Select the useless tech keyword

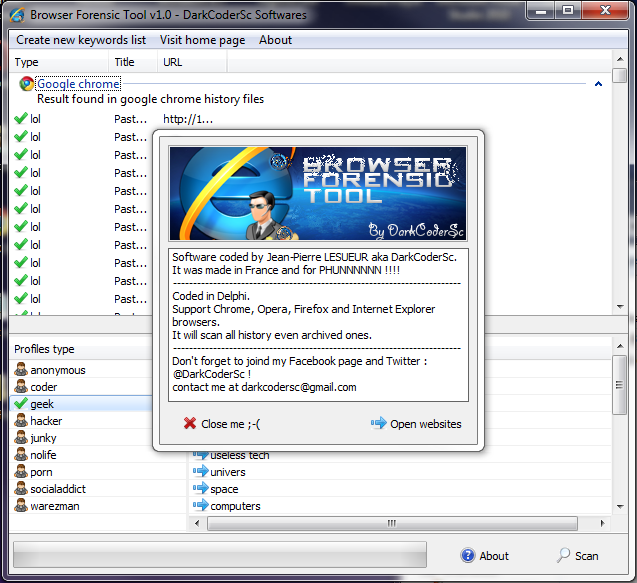coord(240,455)
